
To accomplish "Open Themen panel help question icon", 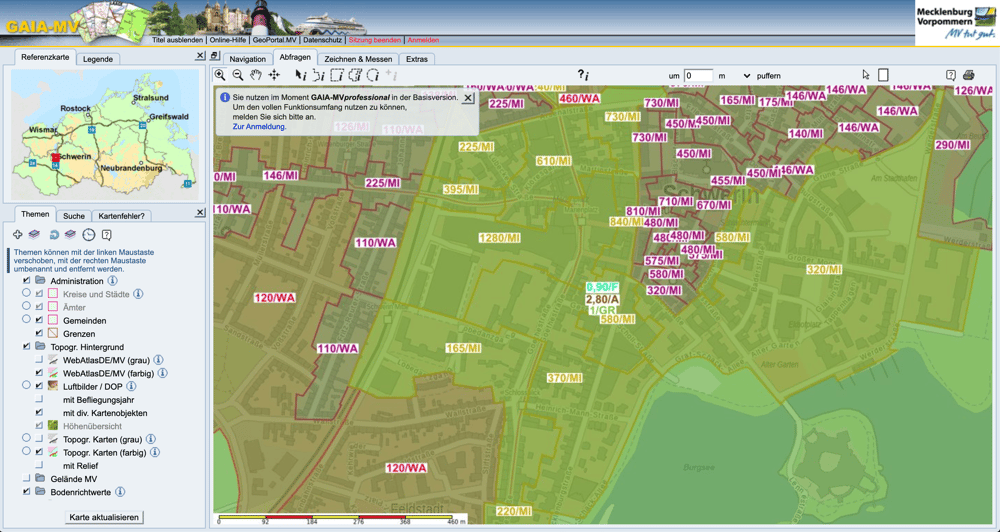I will [107, 235].
